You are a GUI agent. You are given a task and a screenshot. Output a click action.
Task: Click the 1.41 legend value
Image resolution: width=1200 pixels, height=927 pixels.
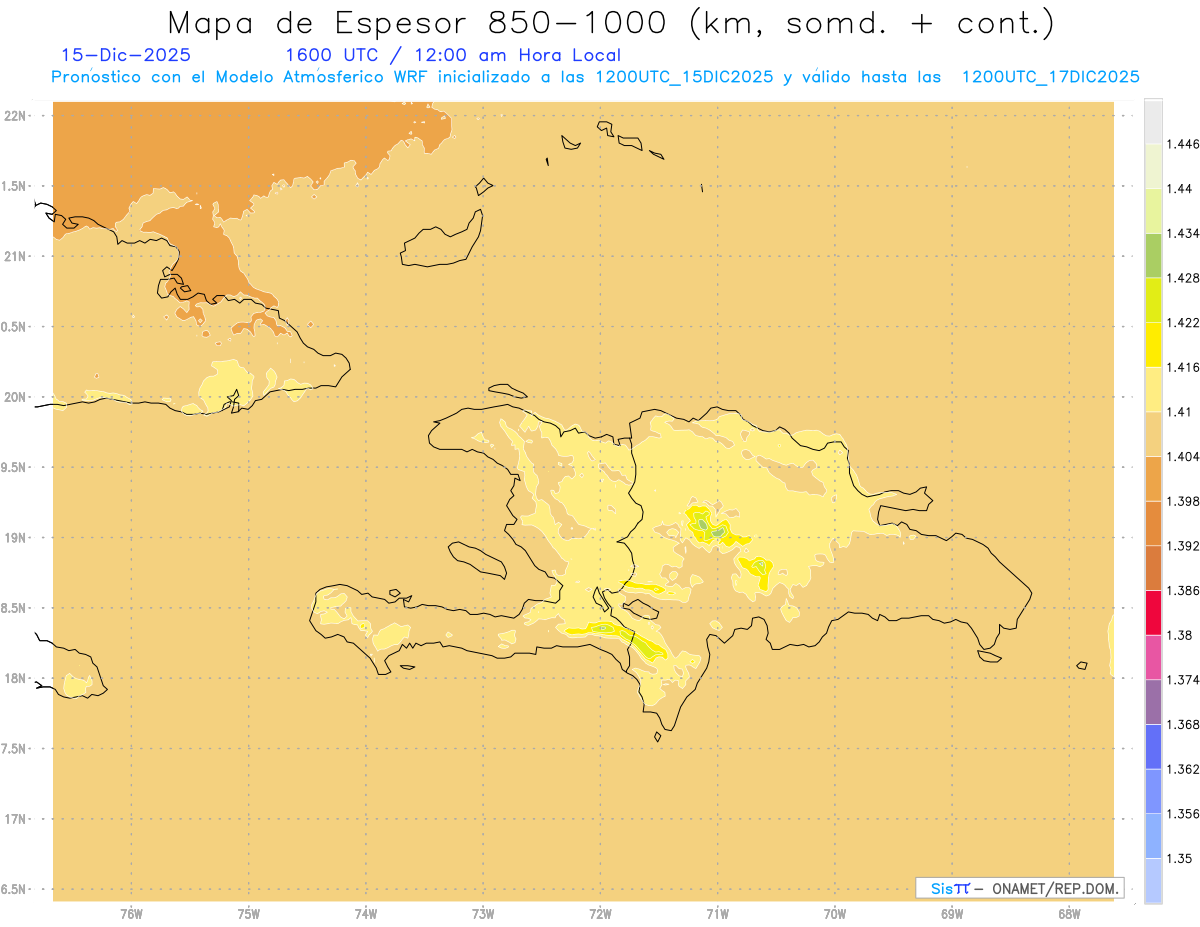coord(1180,411)
